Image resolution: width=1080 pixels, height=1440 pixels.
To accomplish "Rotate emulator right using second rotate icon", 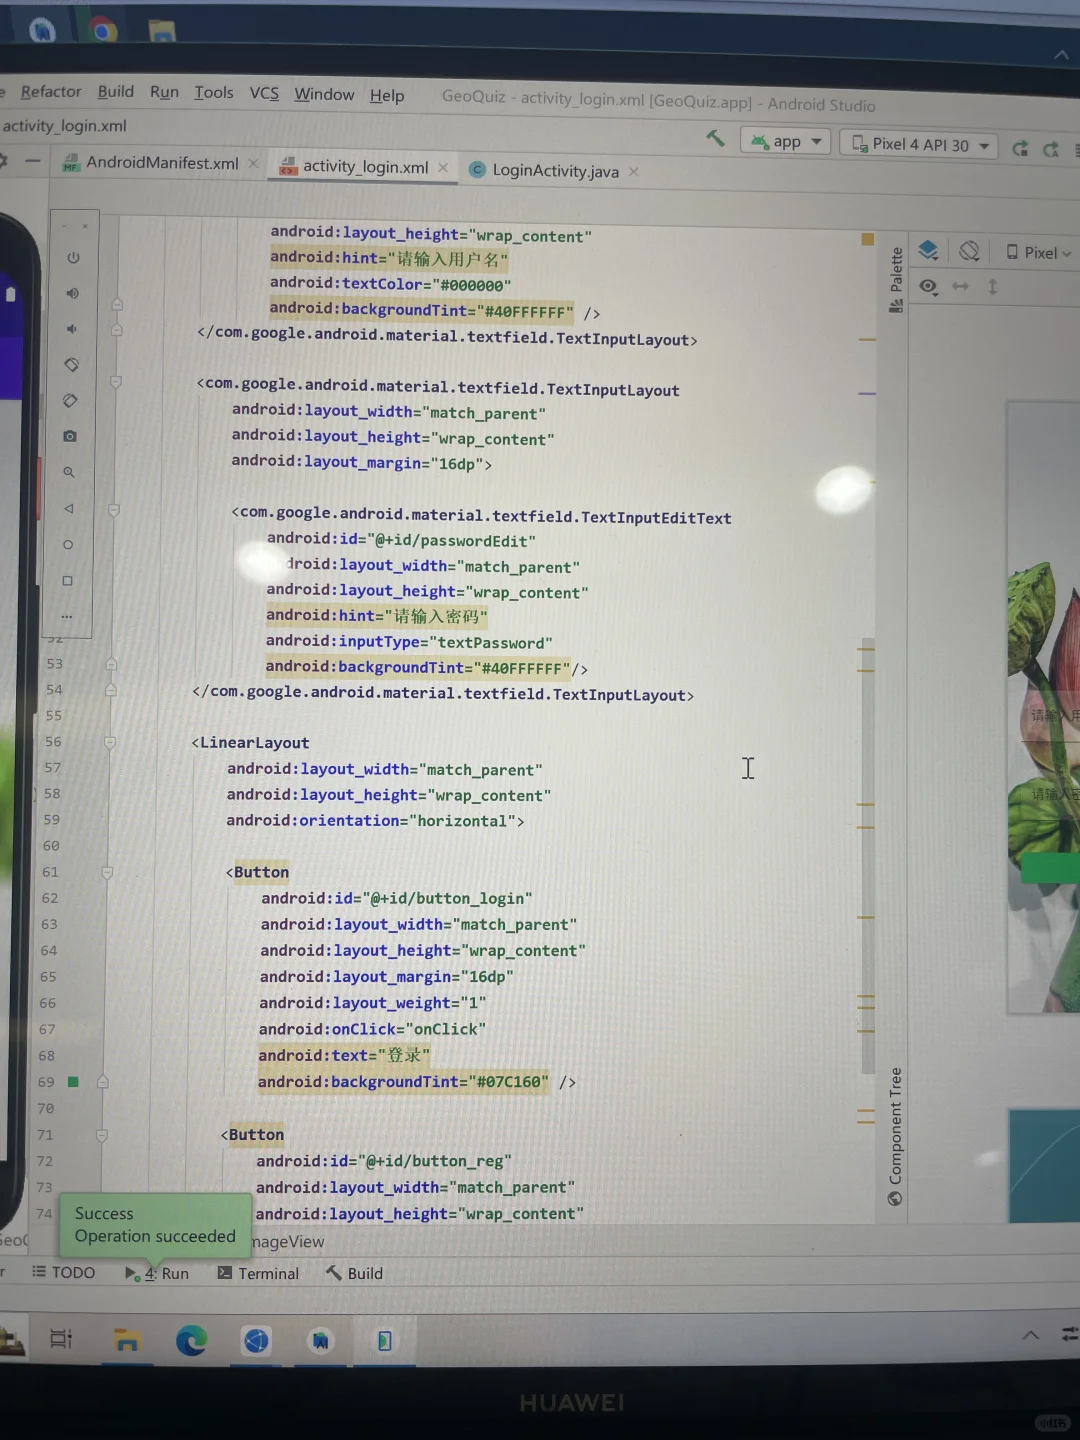I will (70, 401).
